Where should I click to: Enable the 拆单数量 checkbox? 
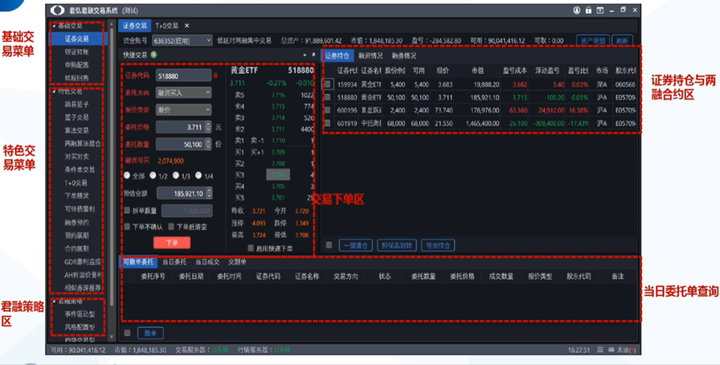tap(127, 210)
